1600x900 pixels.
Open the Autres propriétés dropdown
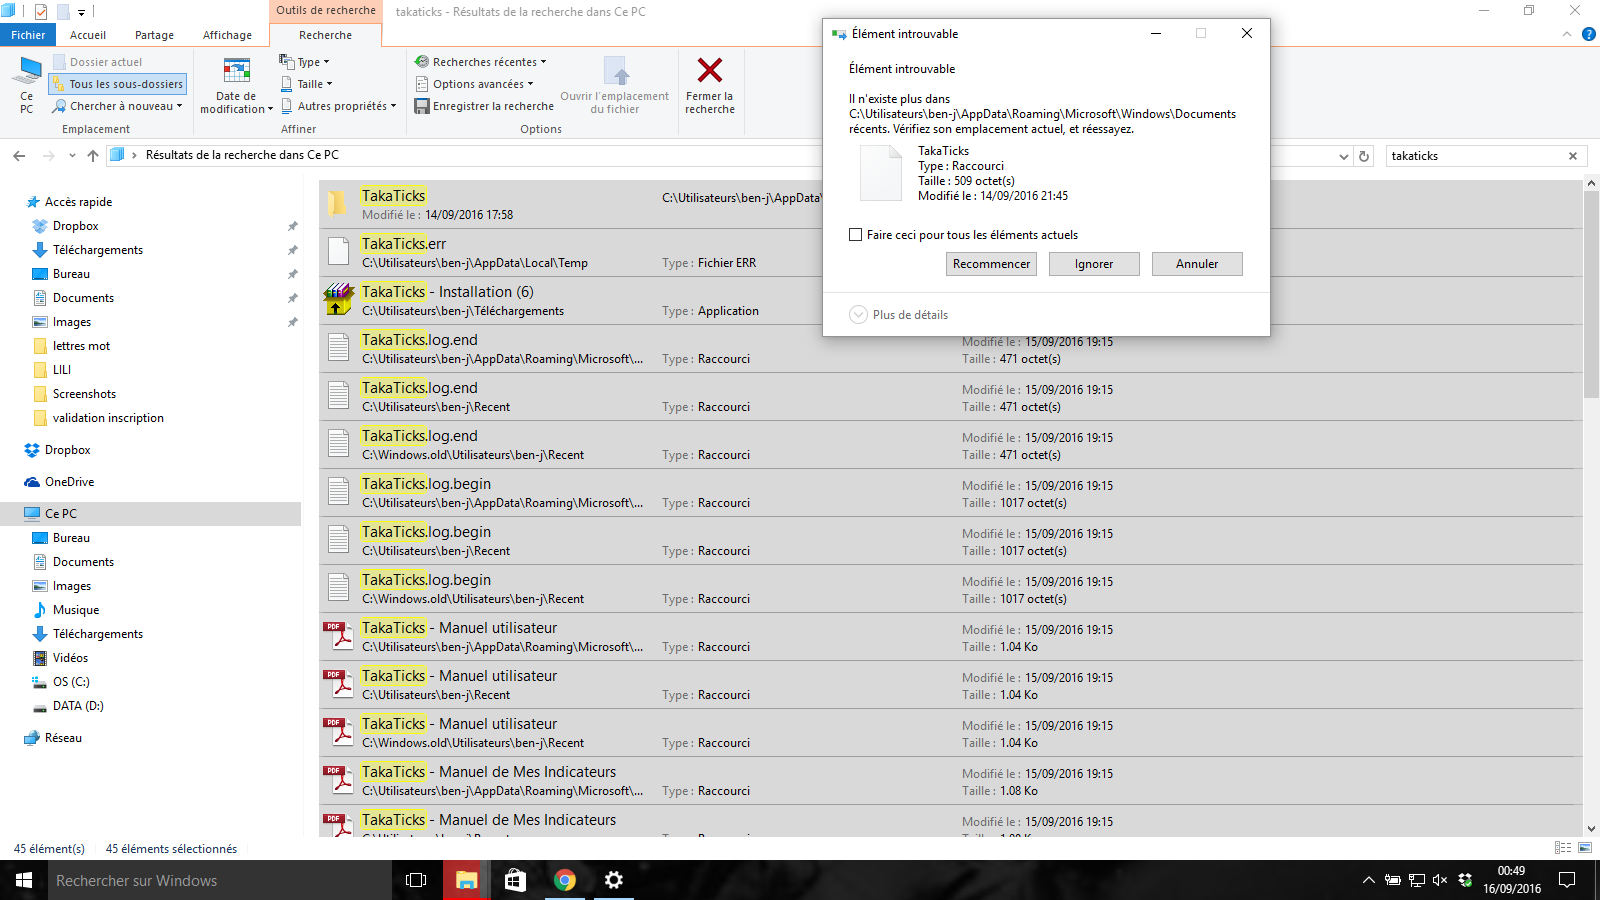(x=338, y=106)
